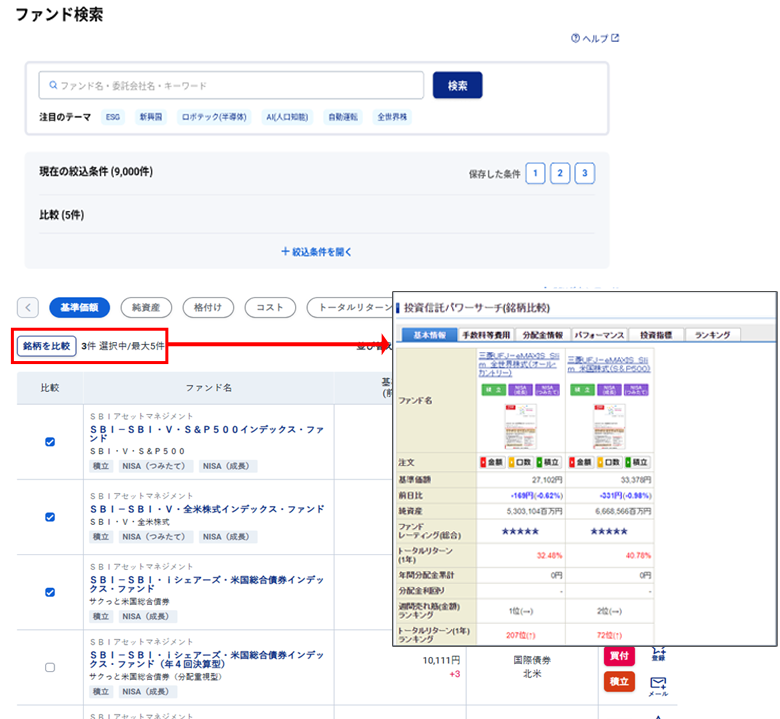Check compare box for 年4回決算型 fund
This screenshot has width=780, height=719.
(x=50, y=667)
